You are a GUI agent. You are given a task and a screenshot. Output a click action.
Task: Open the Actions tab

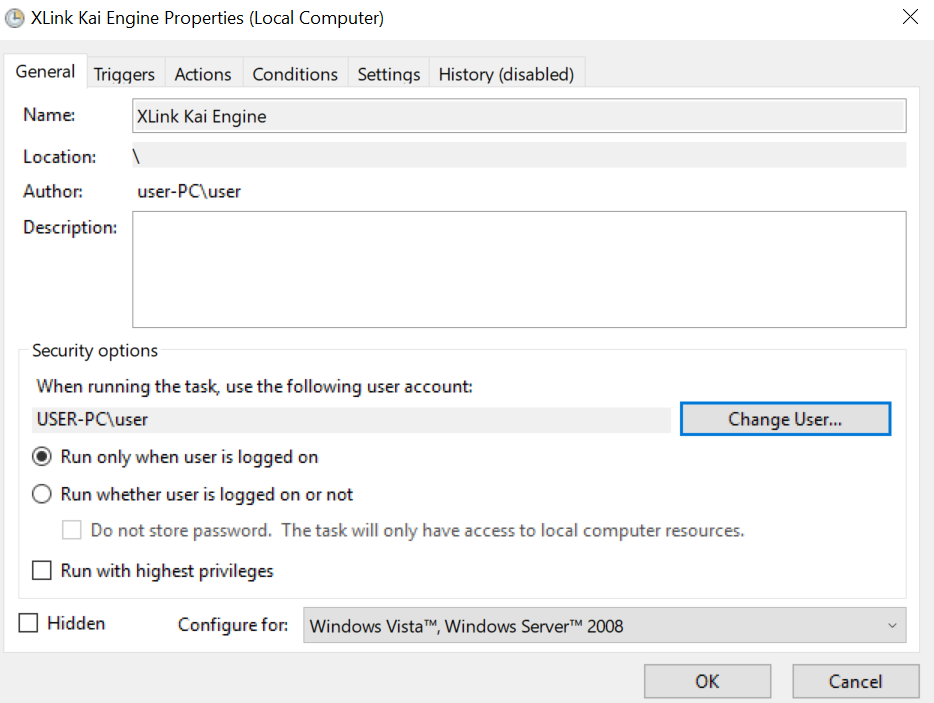coord(203,74)
